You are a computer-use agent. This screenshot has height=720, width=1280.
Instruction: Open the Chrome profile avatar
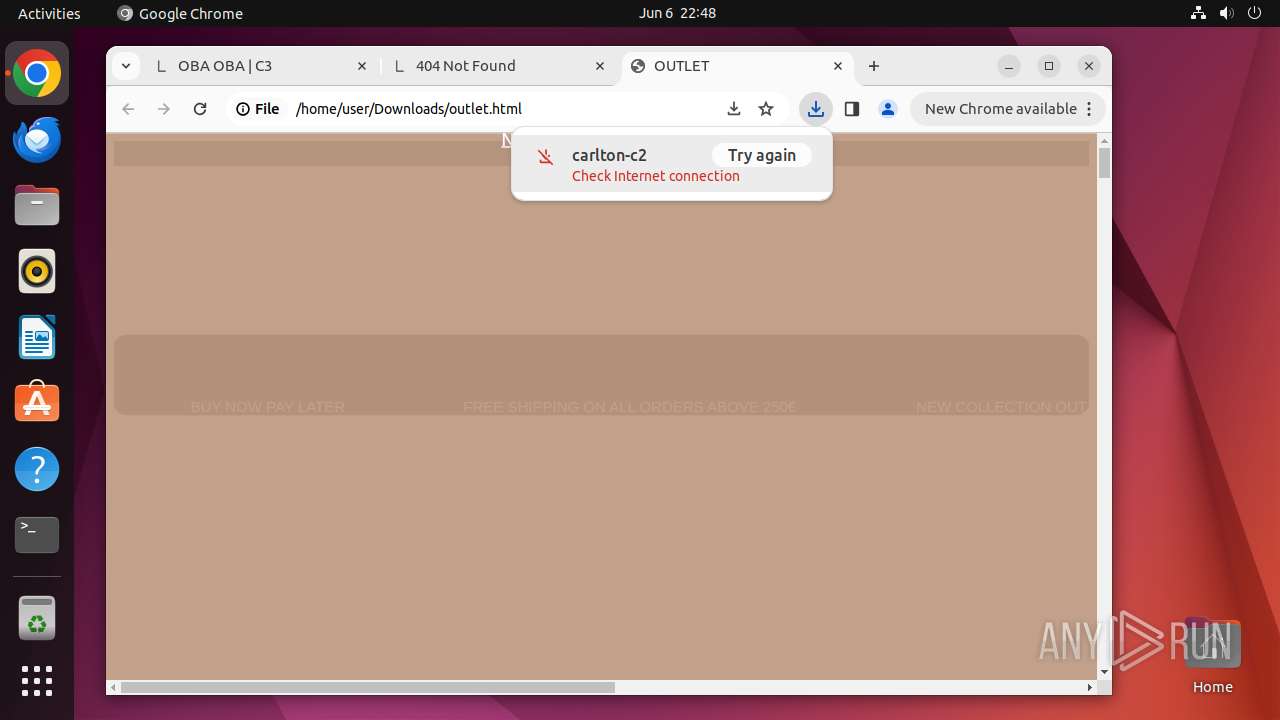pos(888,109)
